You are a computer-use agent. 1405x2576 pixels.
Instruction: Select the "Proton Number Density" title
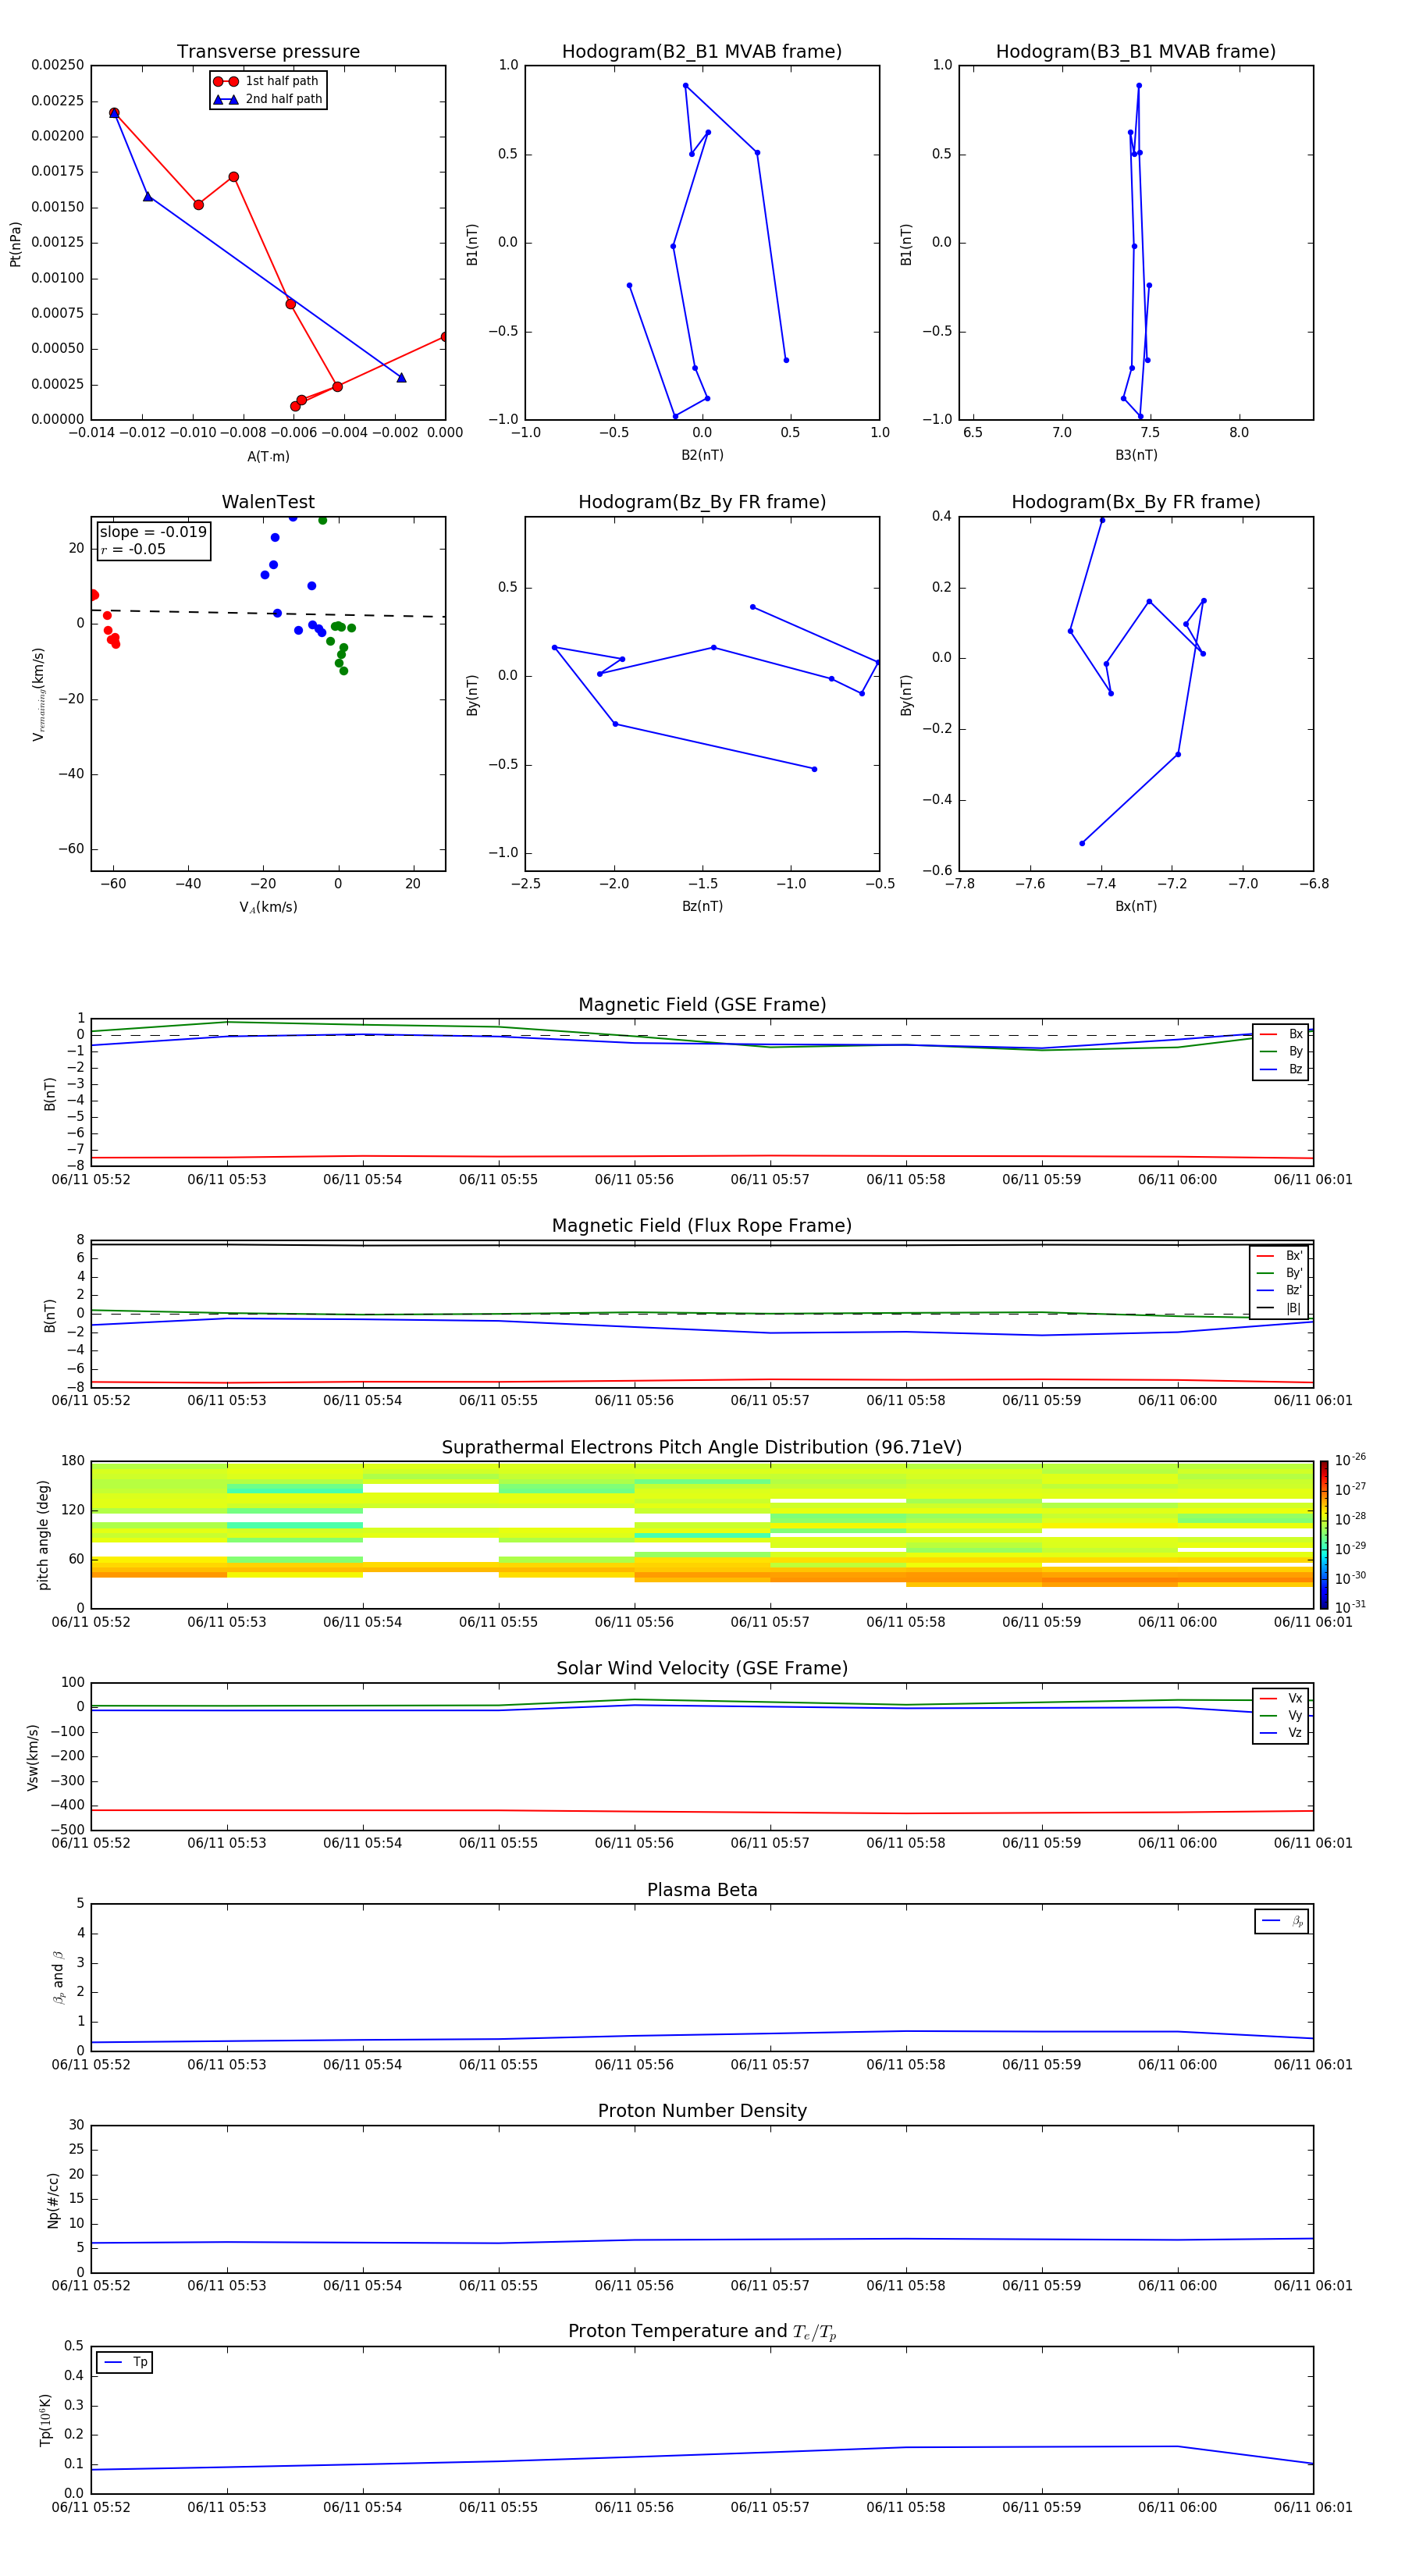702,2111
